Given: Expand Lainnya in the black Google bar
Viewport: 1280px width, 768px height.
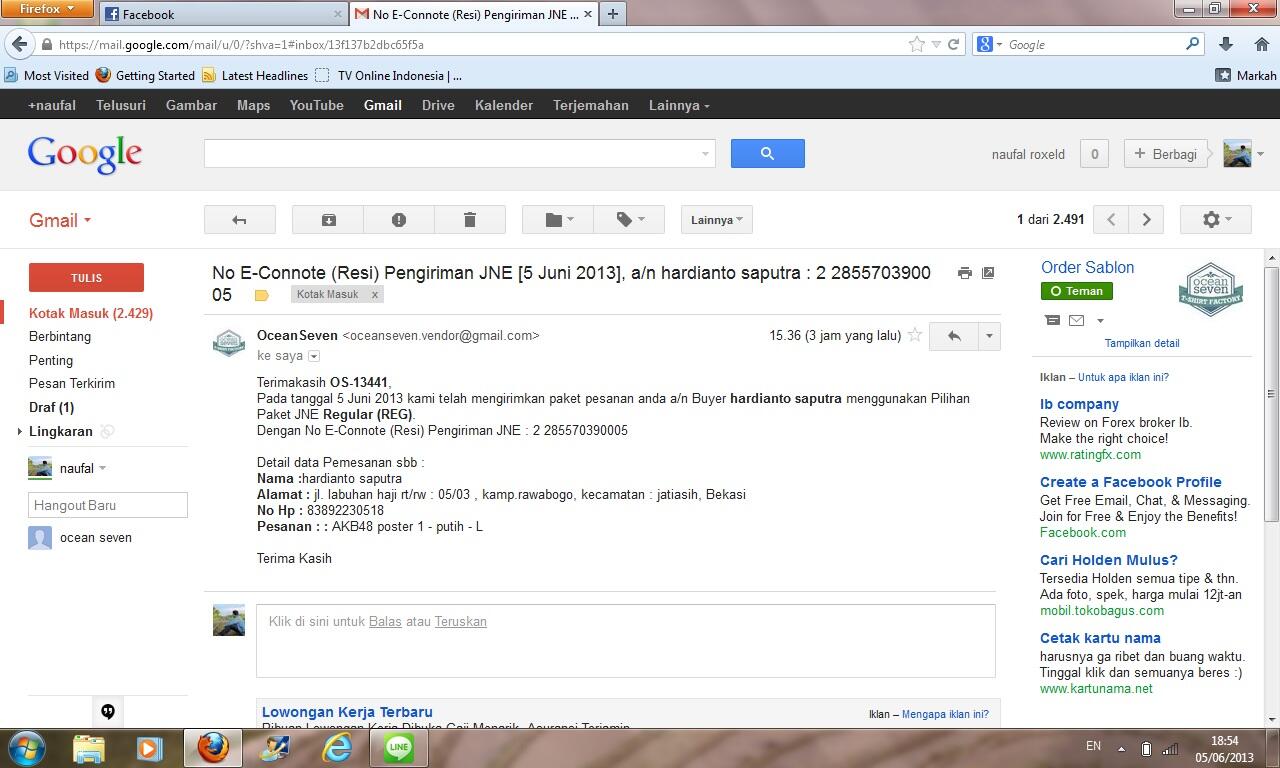Looking at the screenshot, I should (x=679, y=105).
